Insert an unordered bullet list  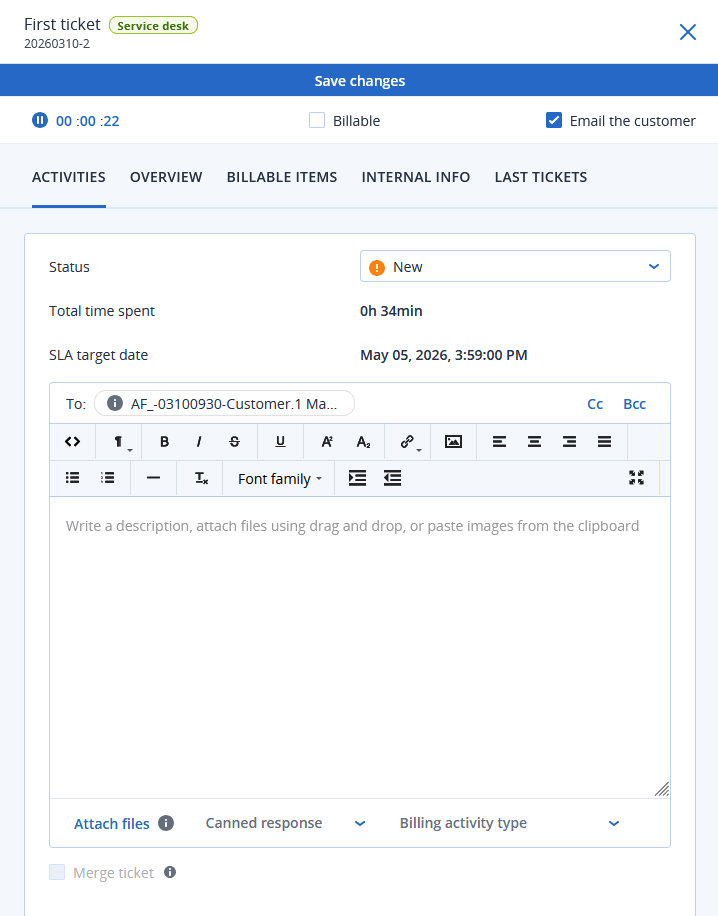point(72,478)
